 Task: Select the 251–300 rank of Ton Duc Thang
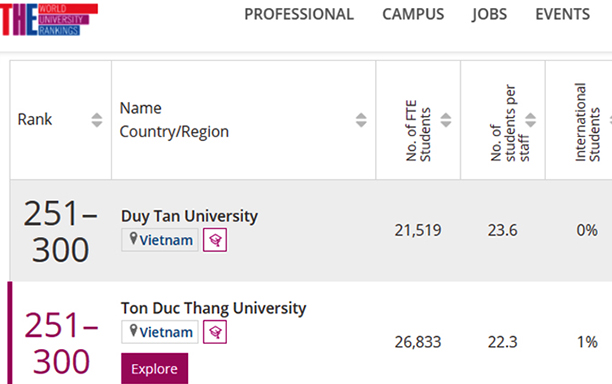point(61,343)
